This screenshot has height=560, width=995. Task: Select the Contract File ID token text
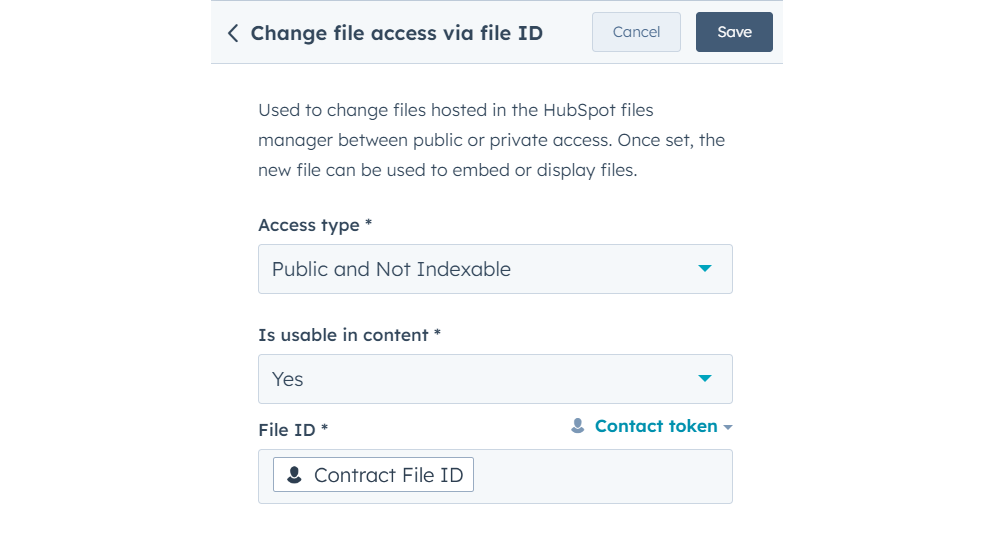(388, 475)
